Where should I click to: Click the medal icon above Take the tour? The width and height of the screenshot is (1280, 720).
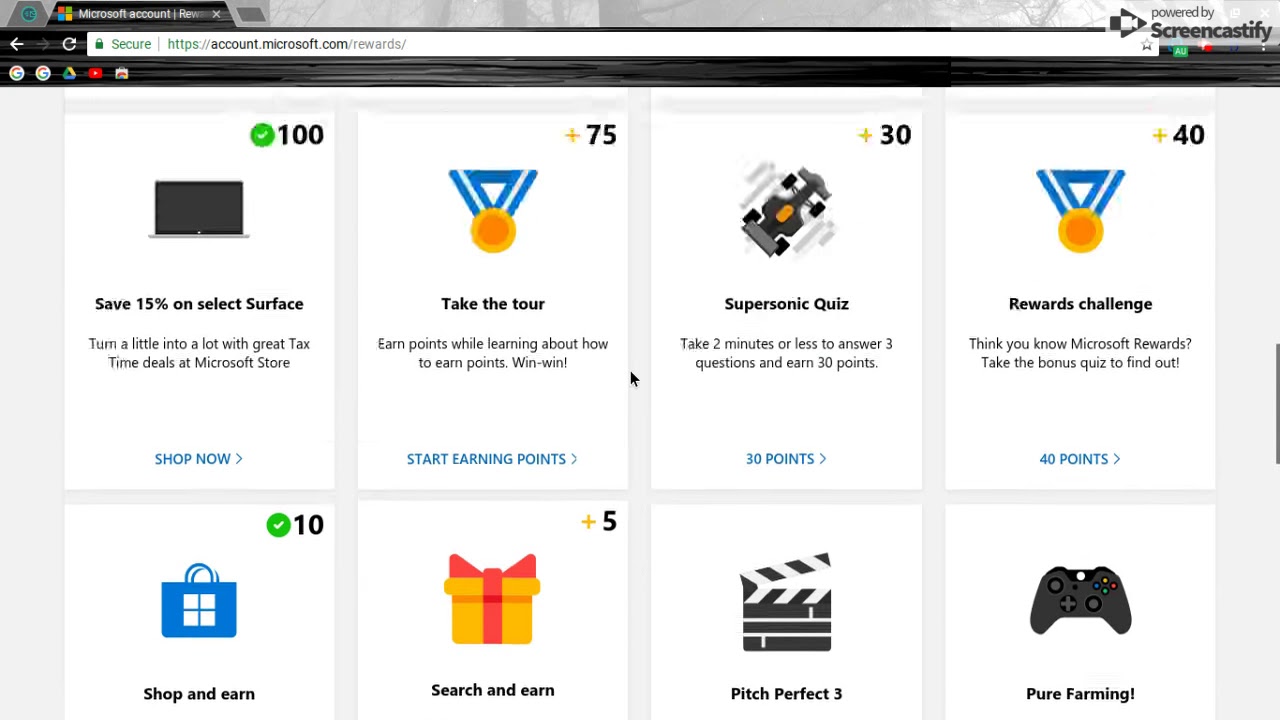tap(493, 210)
